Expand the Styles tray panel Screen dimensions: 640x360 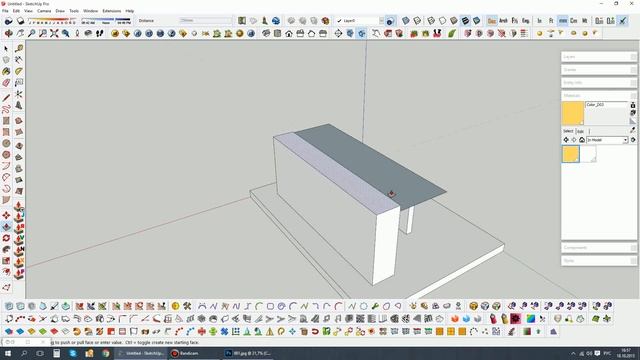[599, 260]
